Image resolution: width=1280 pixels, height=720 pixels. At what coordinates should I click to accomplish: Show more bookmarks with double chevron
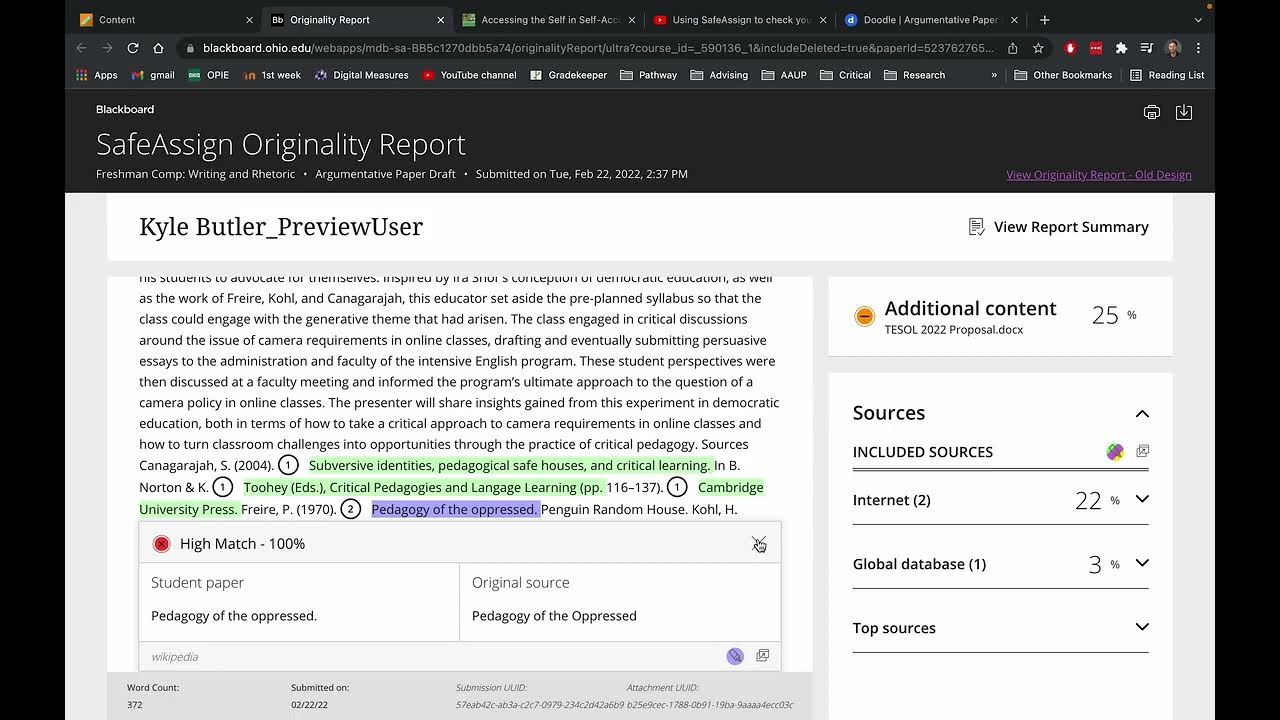994,75
